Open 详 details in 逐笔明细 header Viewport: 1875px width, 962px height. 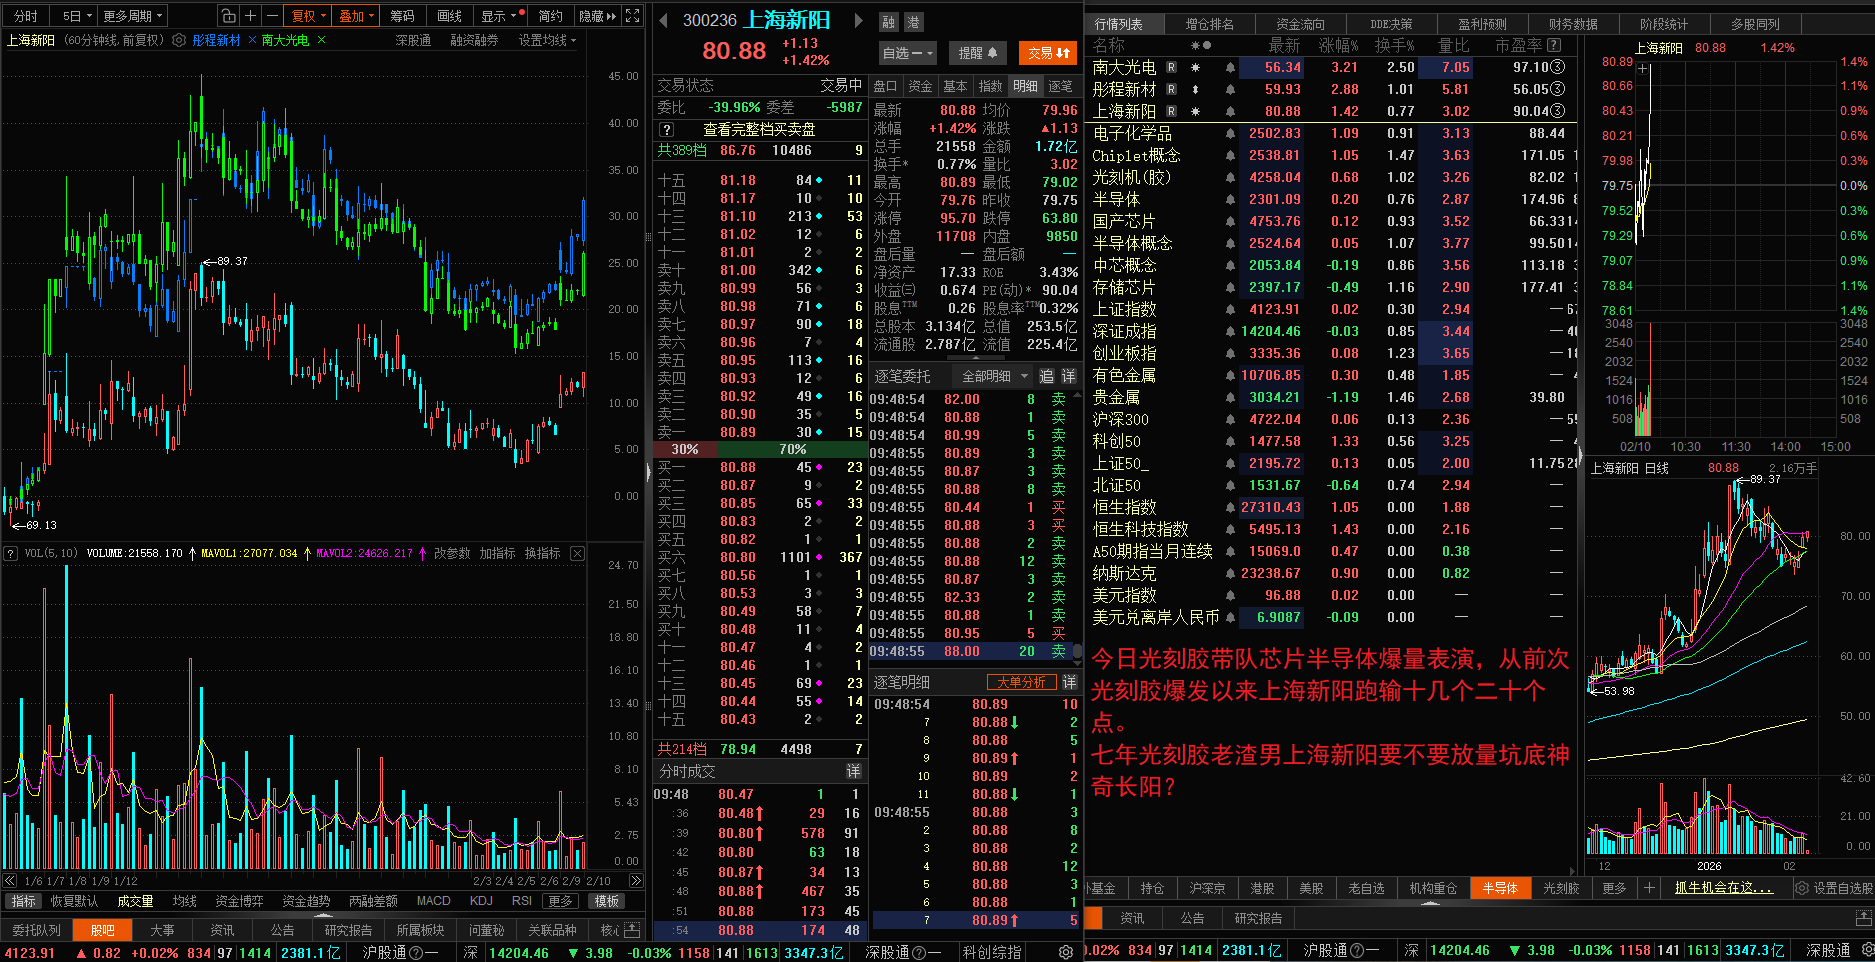click(x=1069, y=682)
